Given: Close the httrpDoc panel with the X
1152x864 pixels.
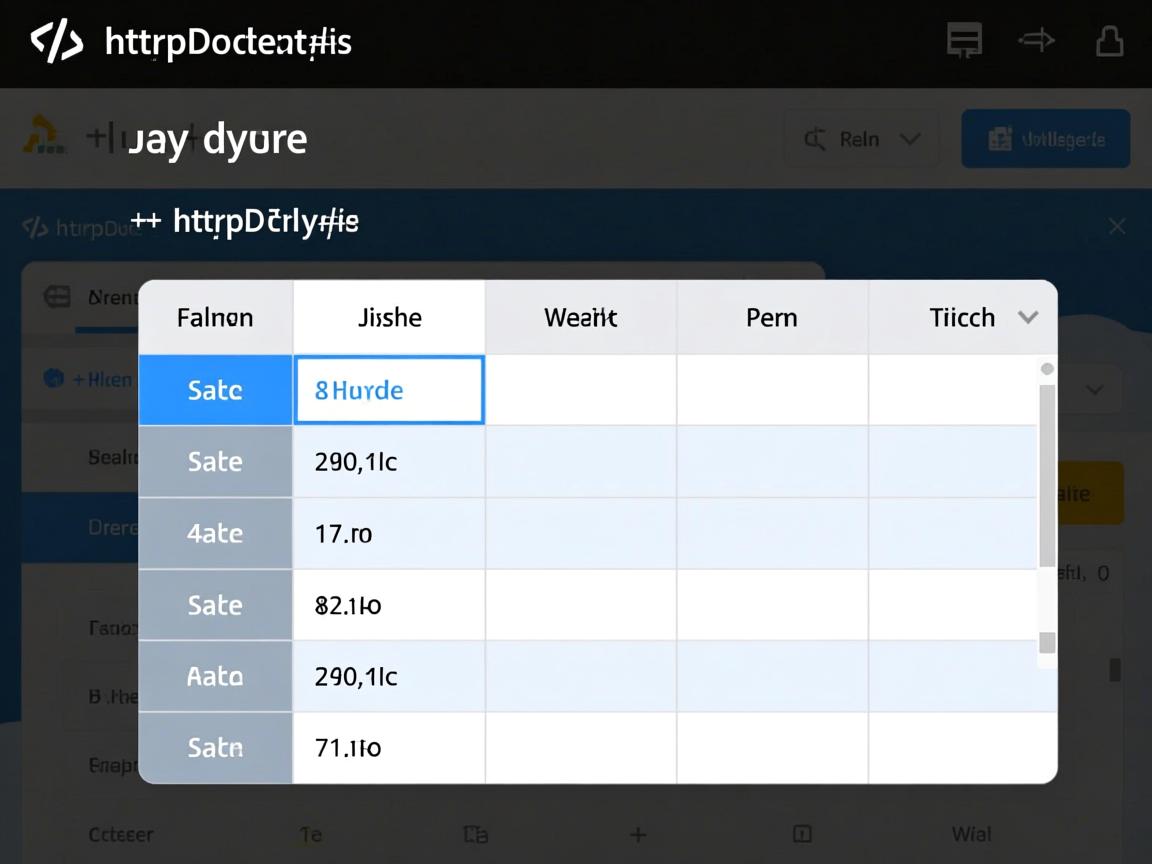Looking at the screenshot, I should pyautogui.click(x=1117, y=227).
